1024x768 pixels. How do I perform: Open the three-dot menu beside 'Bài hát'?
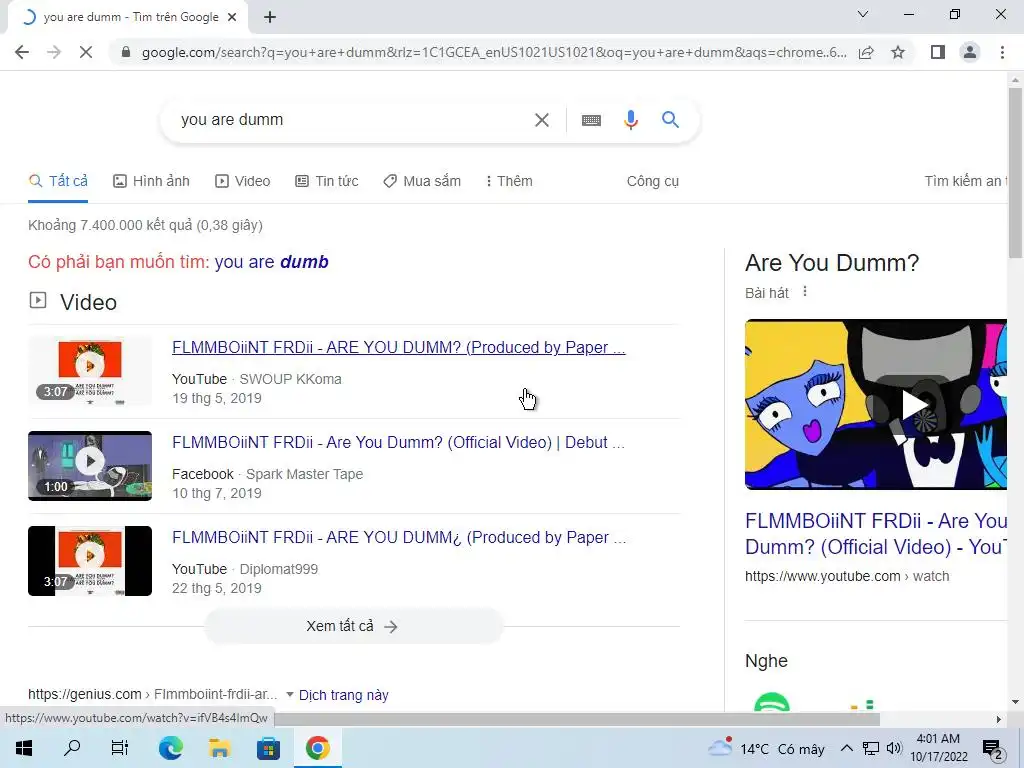tap(805, 291)
